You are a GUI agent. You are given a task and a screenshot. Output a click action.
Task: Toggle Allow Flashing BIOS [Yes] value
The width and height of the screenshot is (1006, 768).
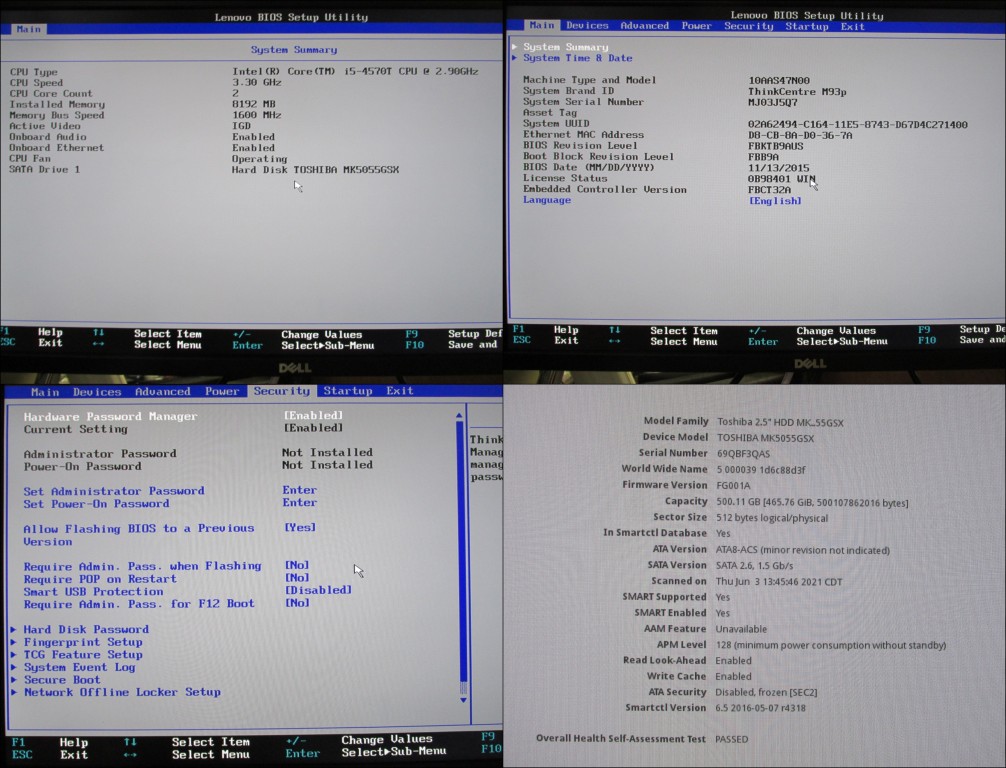point(300,527)
